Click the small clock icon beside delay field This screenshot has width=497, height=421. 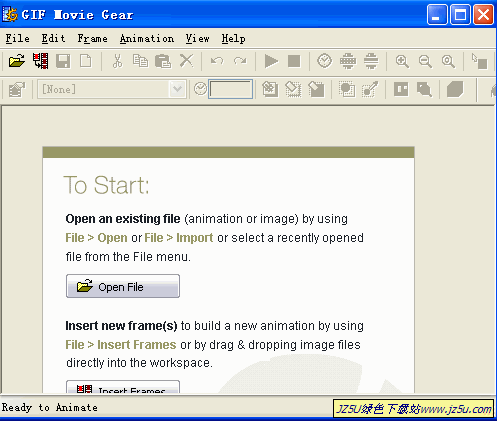click(200, 89)
